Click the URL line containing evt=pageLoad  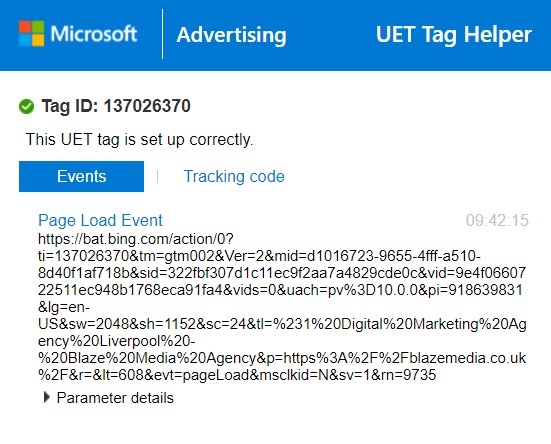point(237,375)
